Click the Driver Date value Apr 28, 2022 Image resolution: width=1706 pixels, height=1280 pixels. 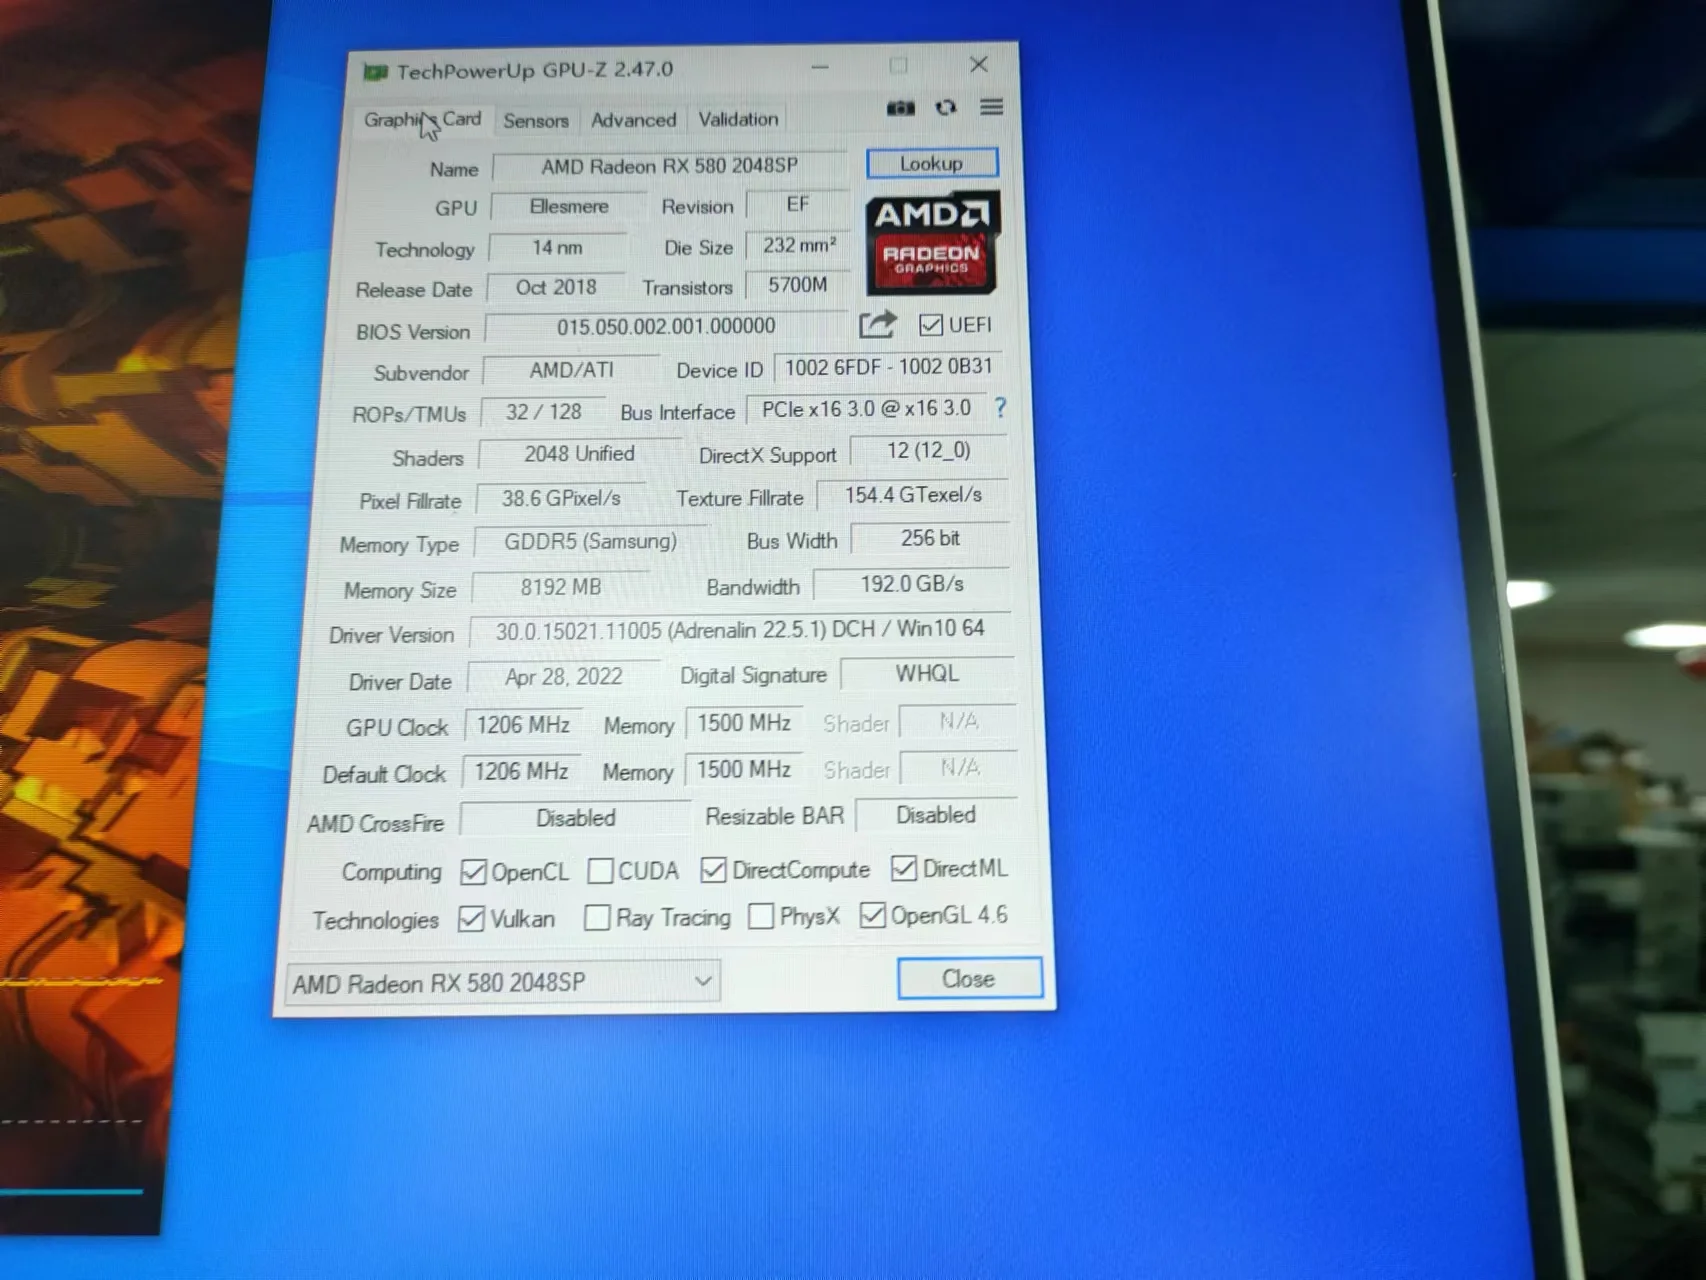pos(563,677)
